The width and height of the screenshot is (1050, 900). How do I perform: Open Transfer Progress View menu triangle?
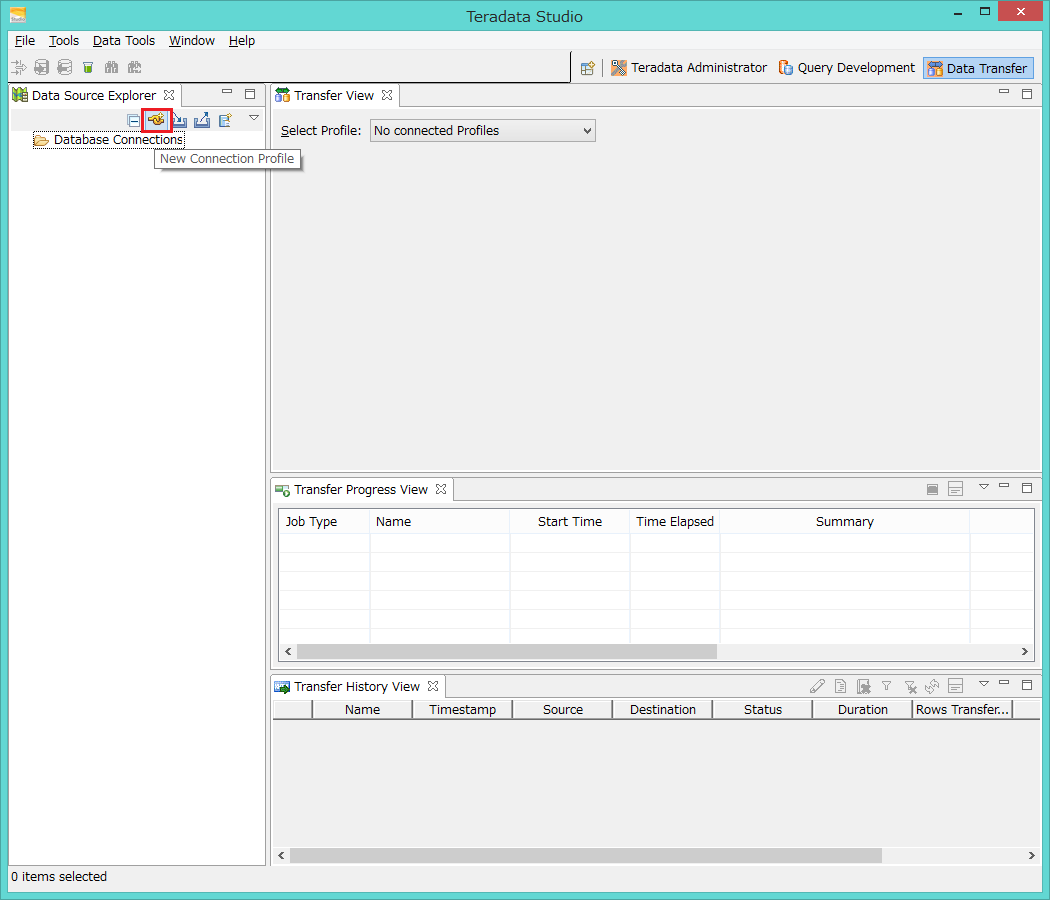[984, 487]
